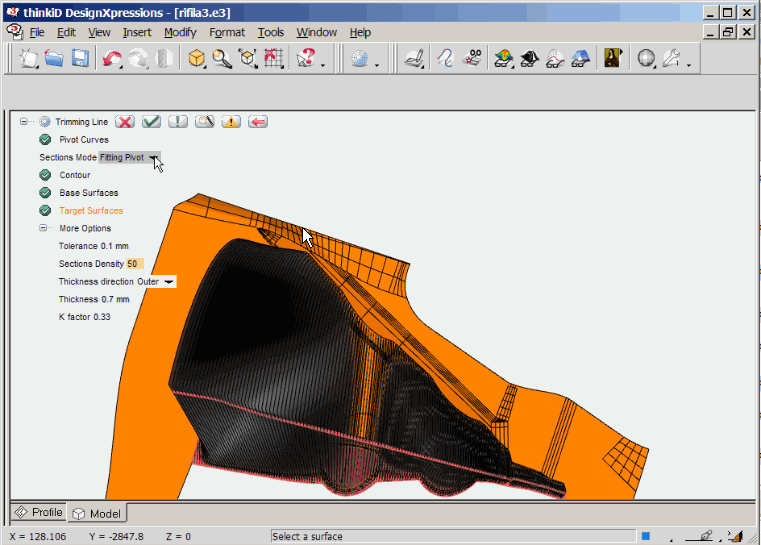This screenshot has width=761, height=545.
Task: Cancel the Trimming Line command with red X
Action: pos(125,122)
